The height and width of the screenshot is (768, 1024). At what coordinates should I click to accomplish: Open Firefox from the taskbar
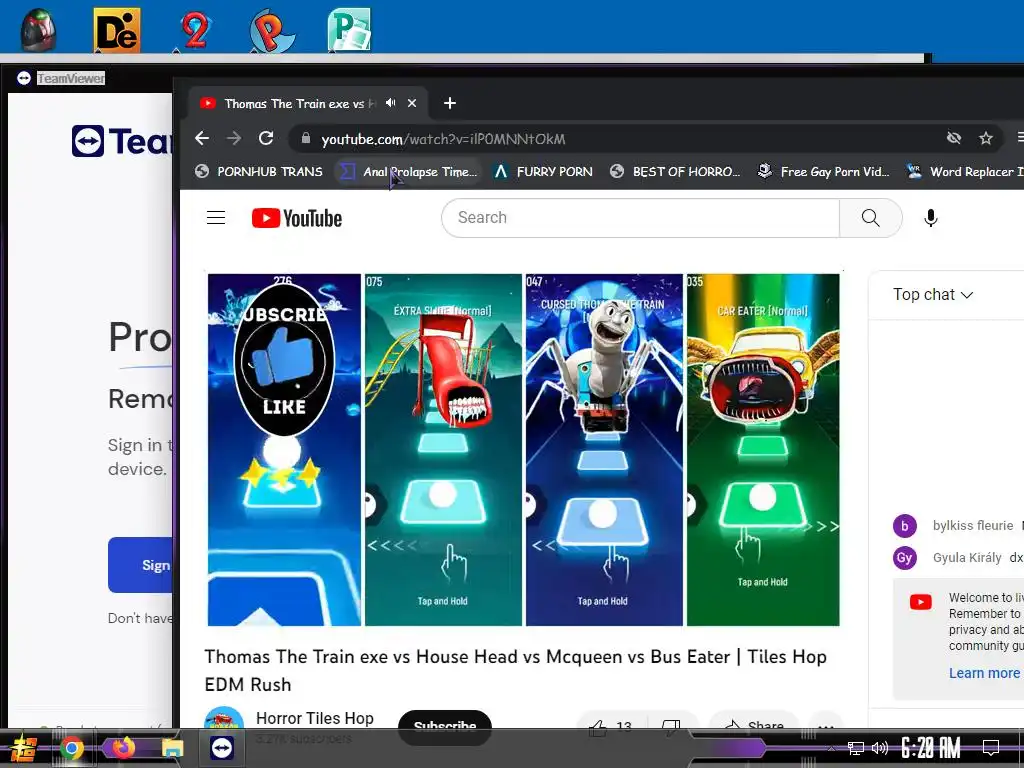pos(123,748)
